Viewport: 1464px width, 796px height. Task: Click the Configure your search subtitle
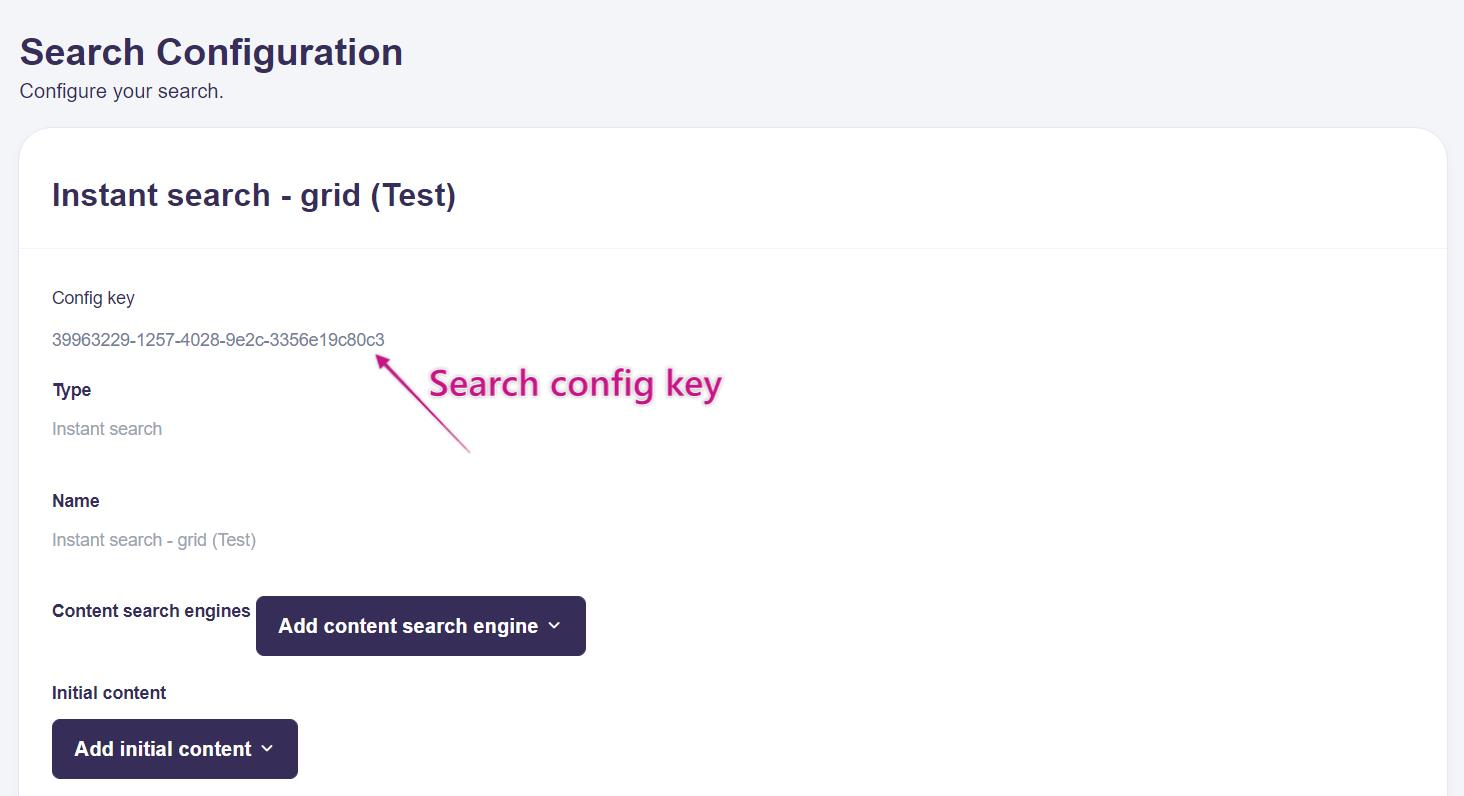point(122,91)
